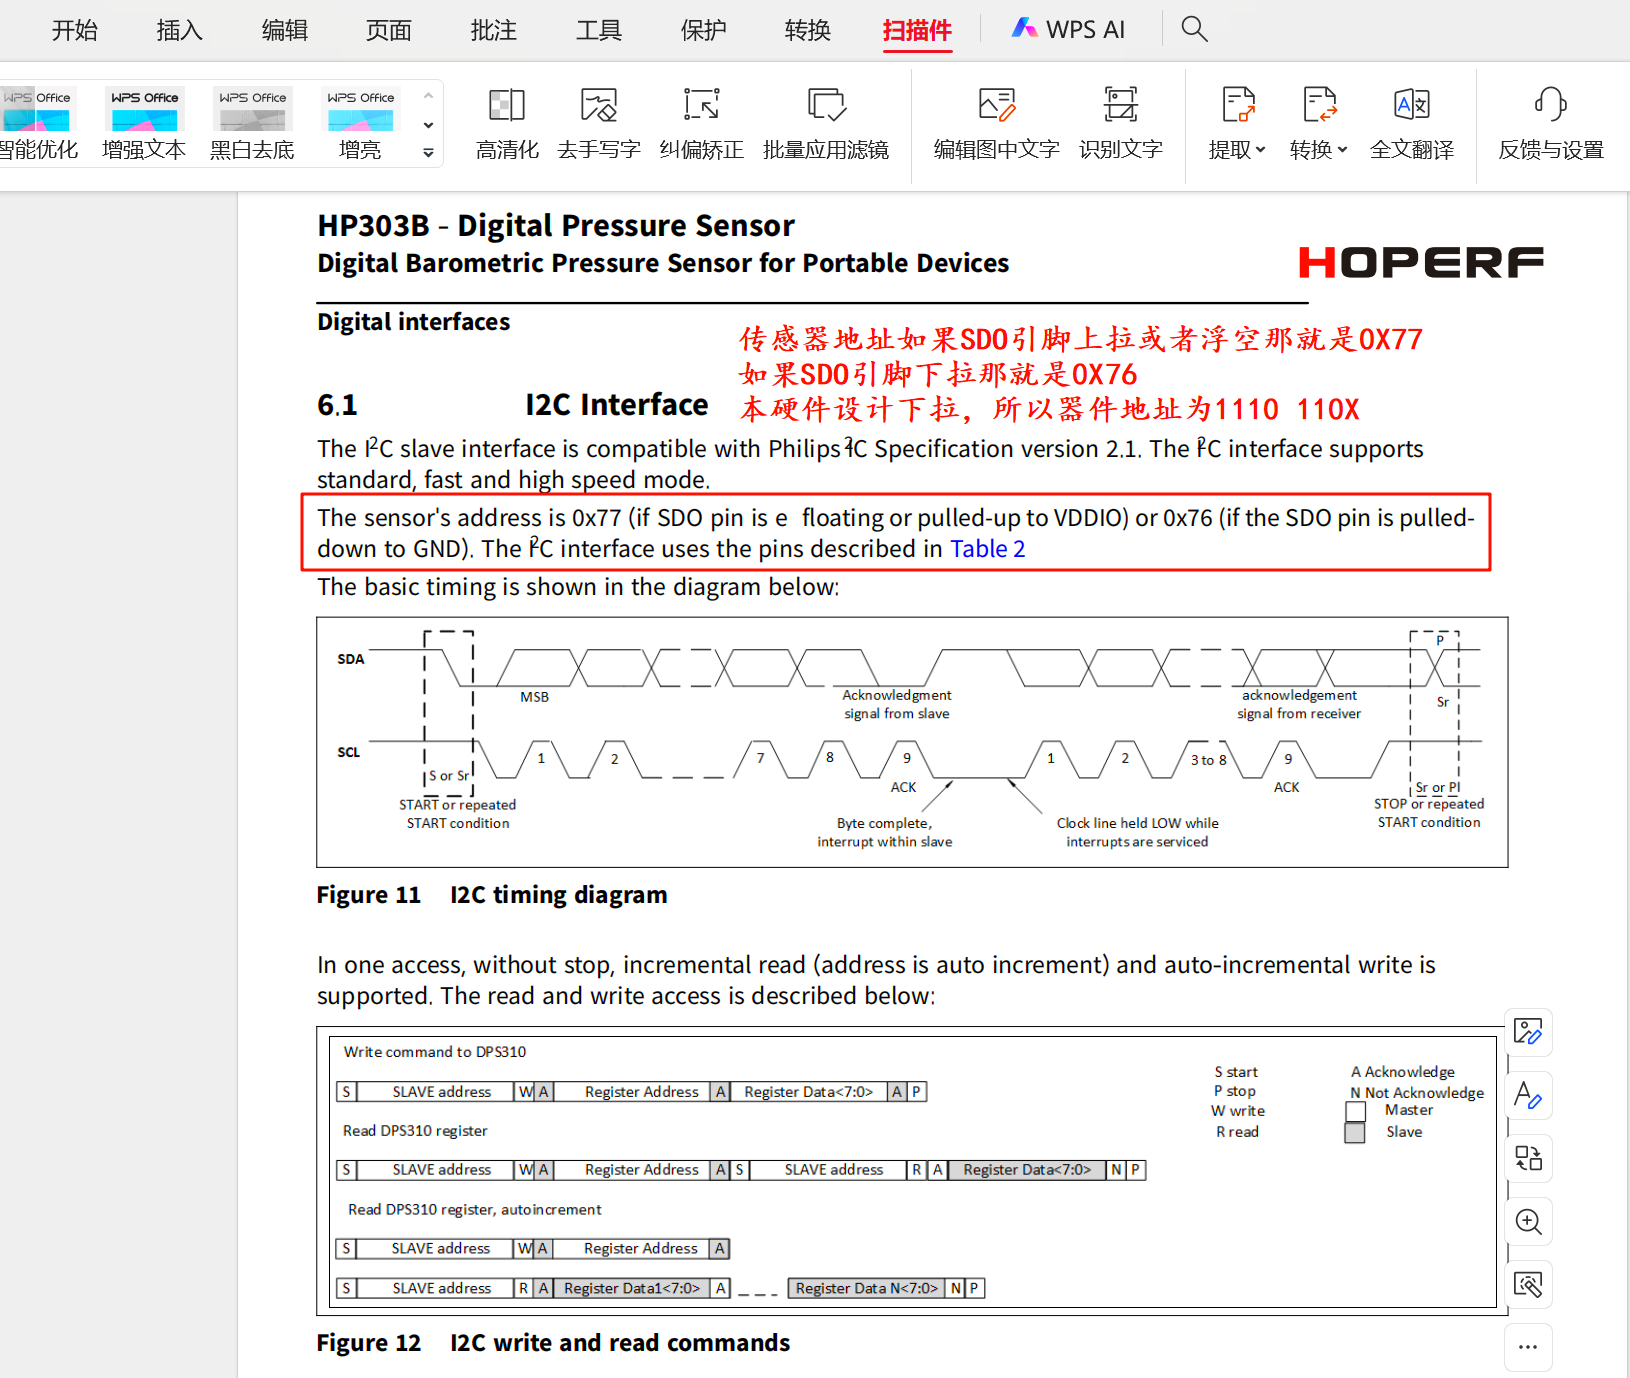Switch to the 编辑 tab
Image resolution: width=1630 pixels, height=1378 pixels.
coord(284,30)
